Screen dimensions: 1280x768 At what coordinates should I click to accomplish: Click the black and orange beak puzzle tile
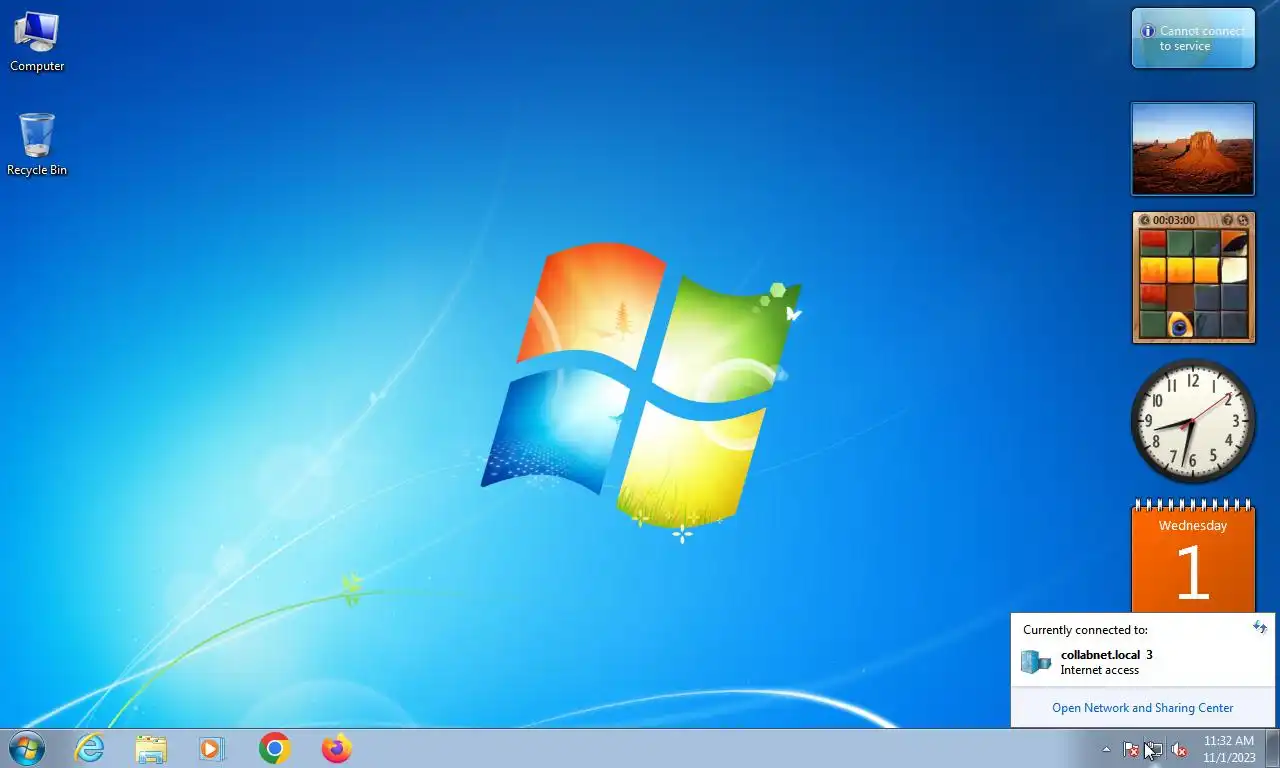tap(1234, 243)
